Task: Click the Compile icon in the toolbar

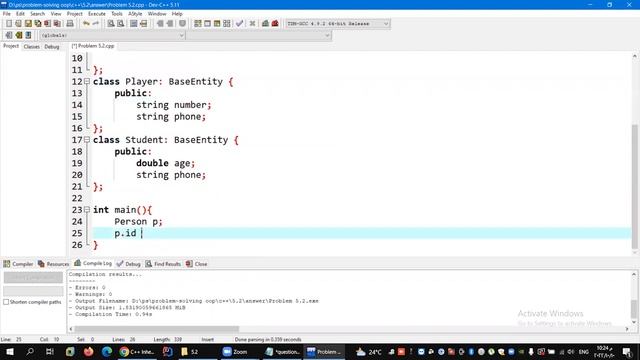Action: (198, 24)
